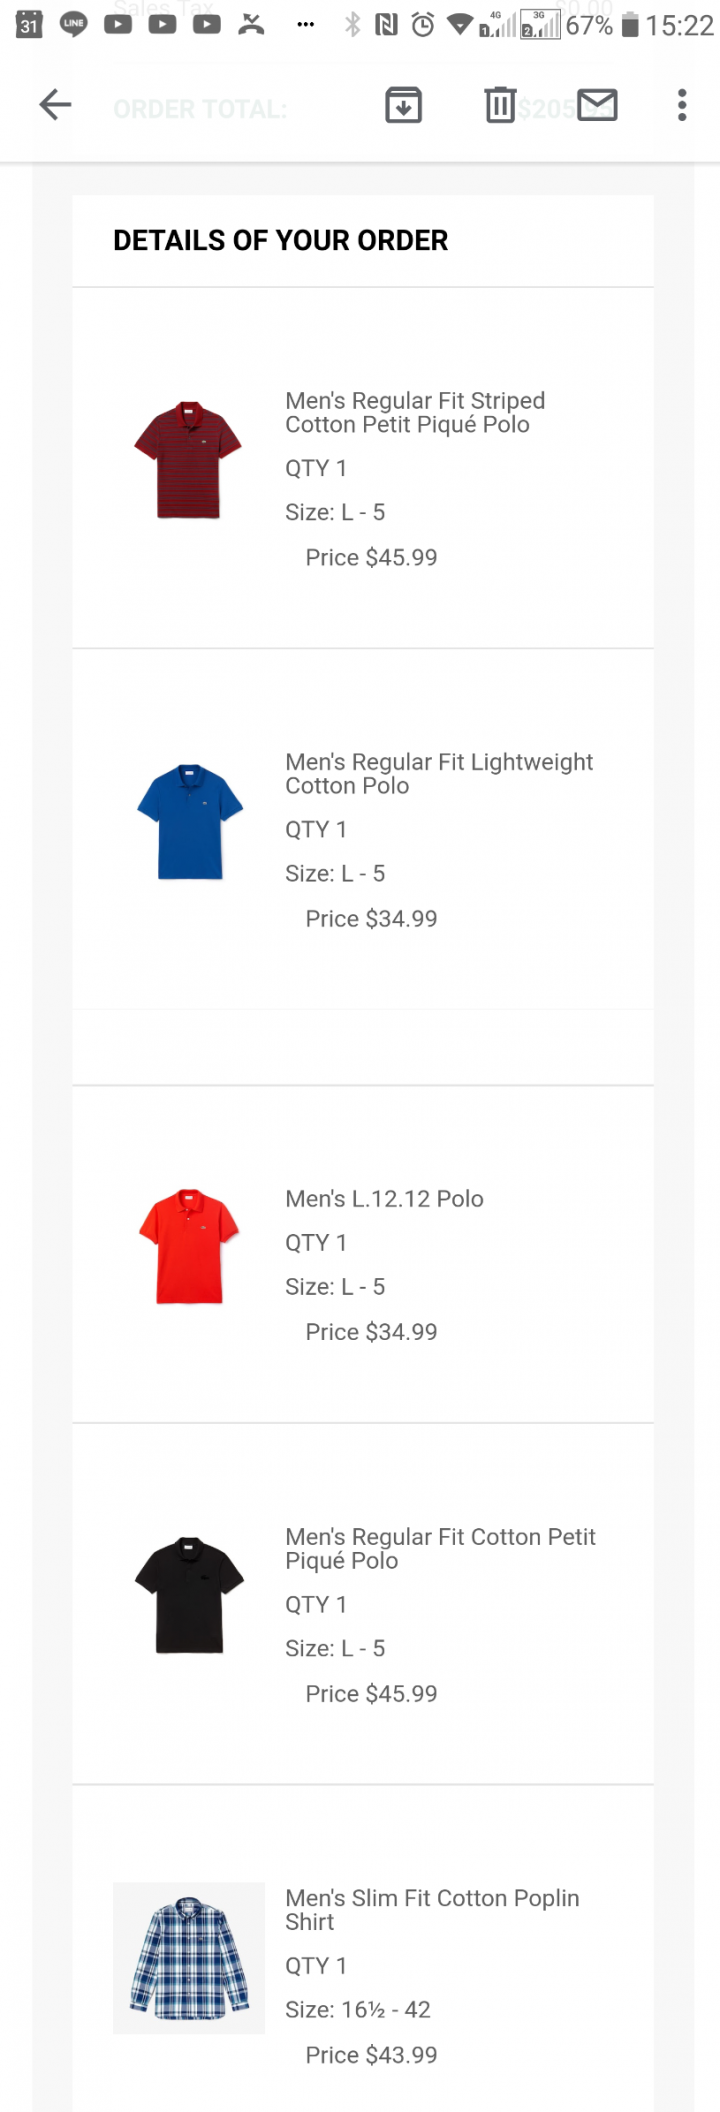Viewport: 720px width, 2112px height.
Task: Select Men's Regular Fit Lightweight Cotton Polo
Action: tap(439, 774)
